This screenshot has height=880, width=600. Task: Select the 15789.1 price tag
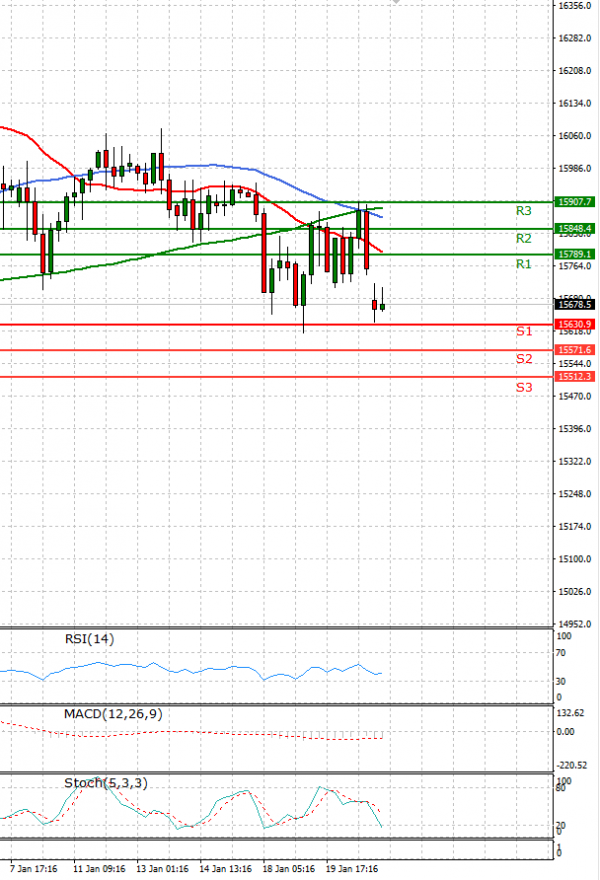coord(575,254)
